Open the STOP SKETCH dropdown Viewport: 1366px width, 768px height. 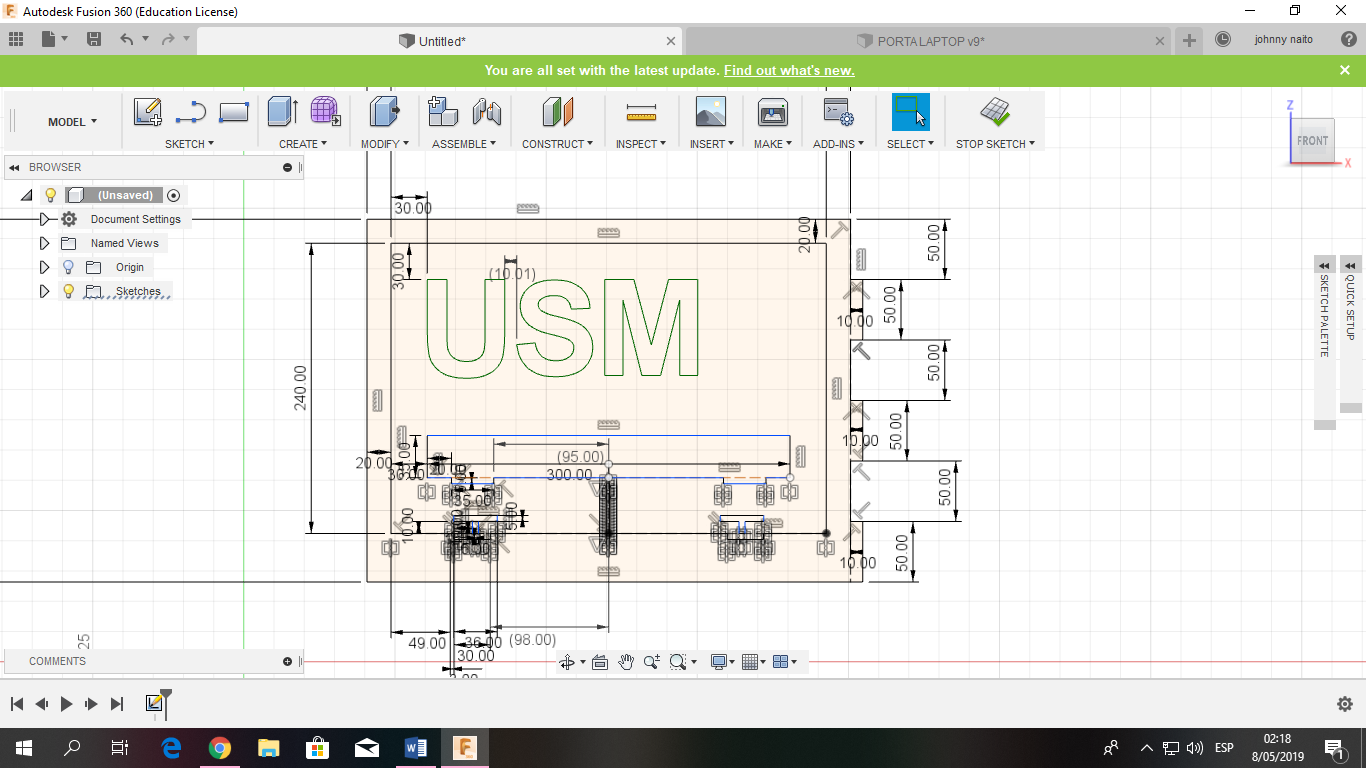tap(995, 144)
